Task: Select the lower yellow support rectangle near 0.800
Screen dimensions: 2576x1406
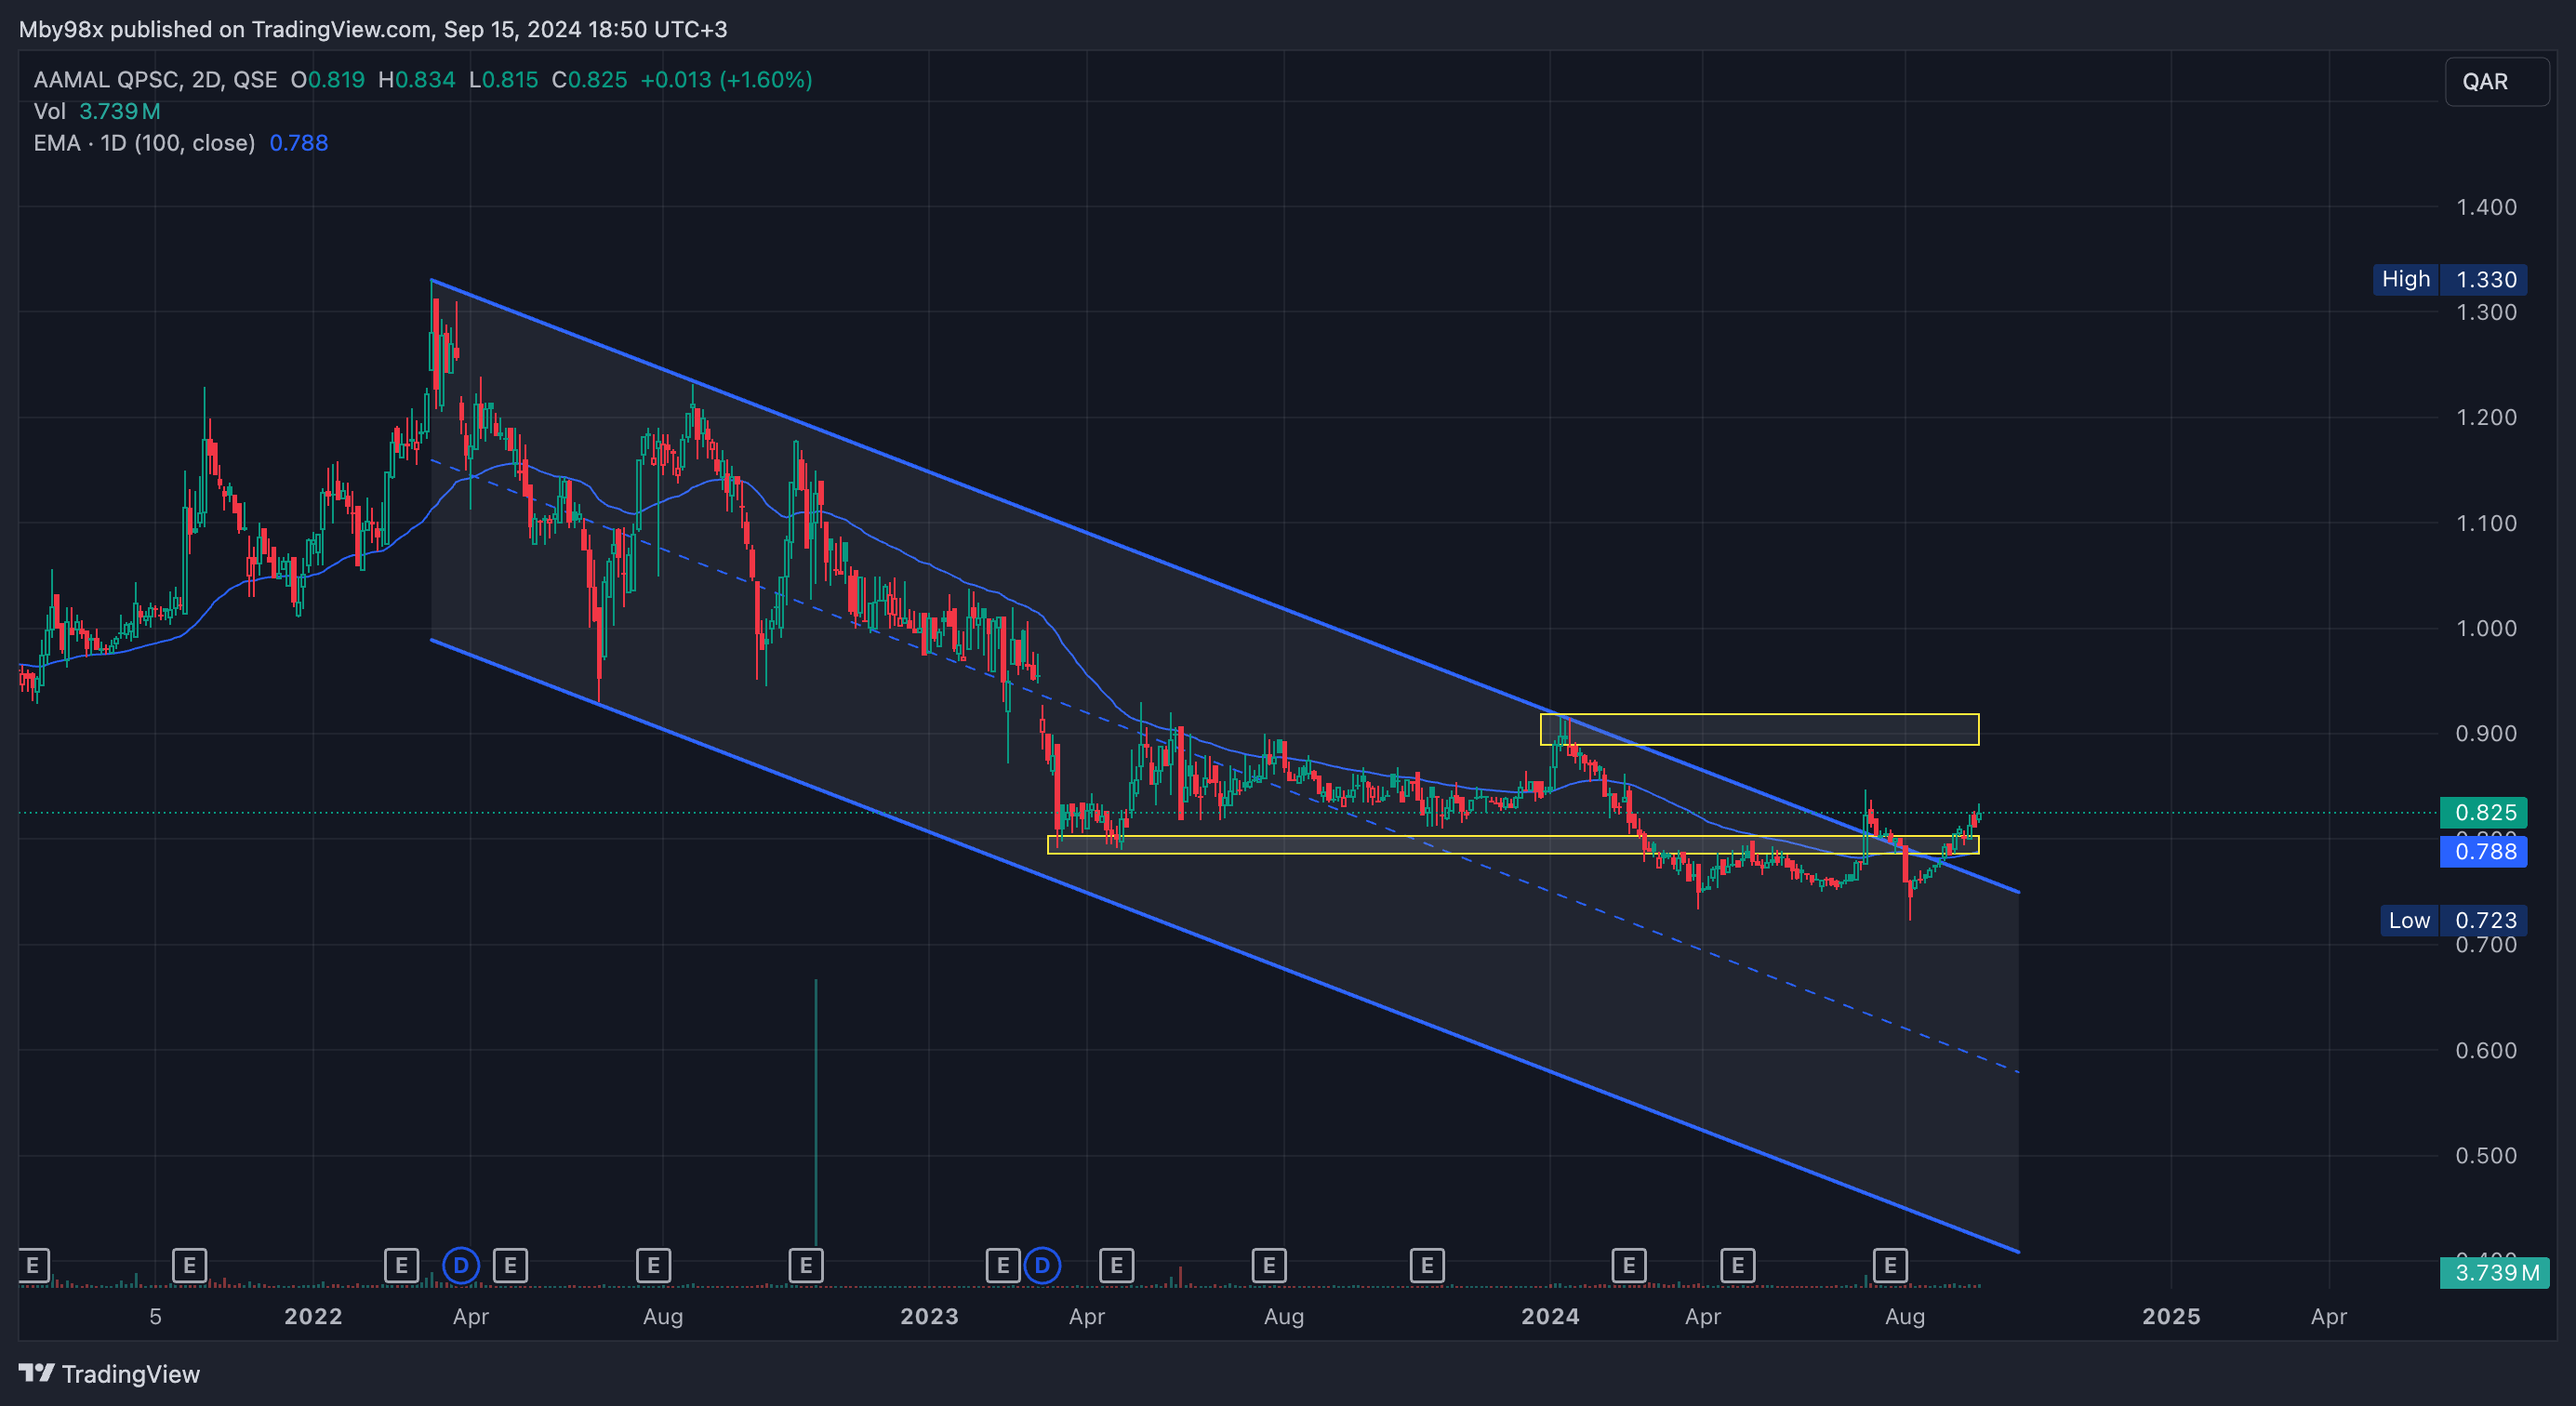Action: pyautogui.click(x=1513, y=844)
